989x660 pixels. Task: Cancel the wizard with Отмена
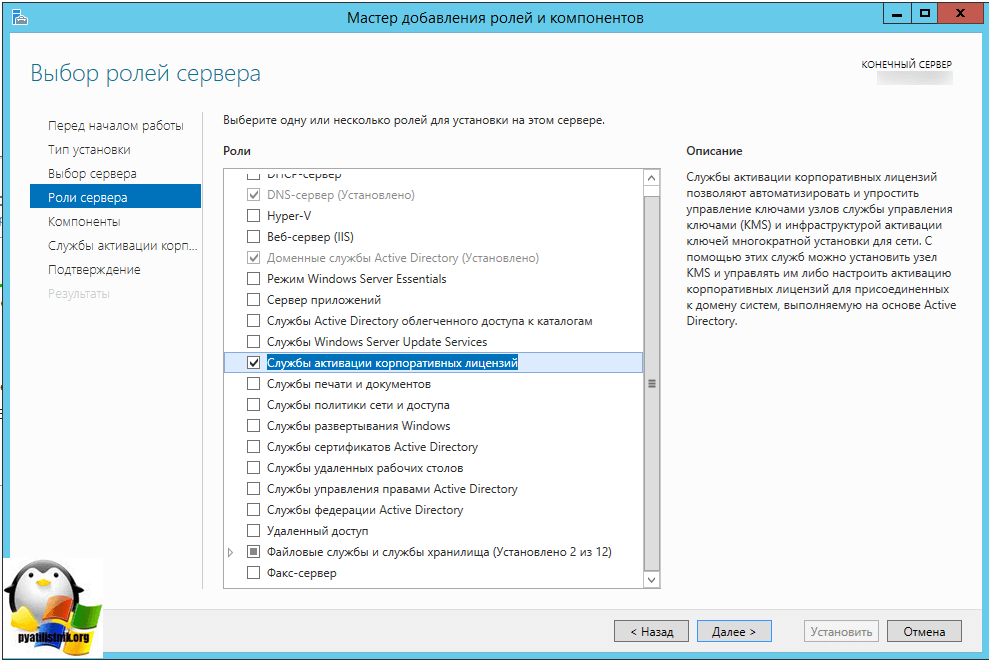[x=924, y=632]
